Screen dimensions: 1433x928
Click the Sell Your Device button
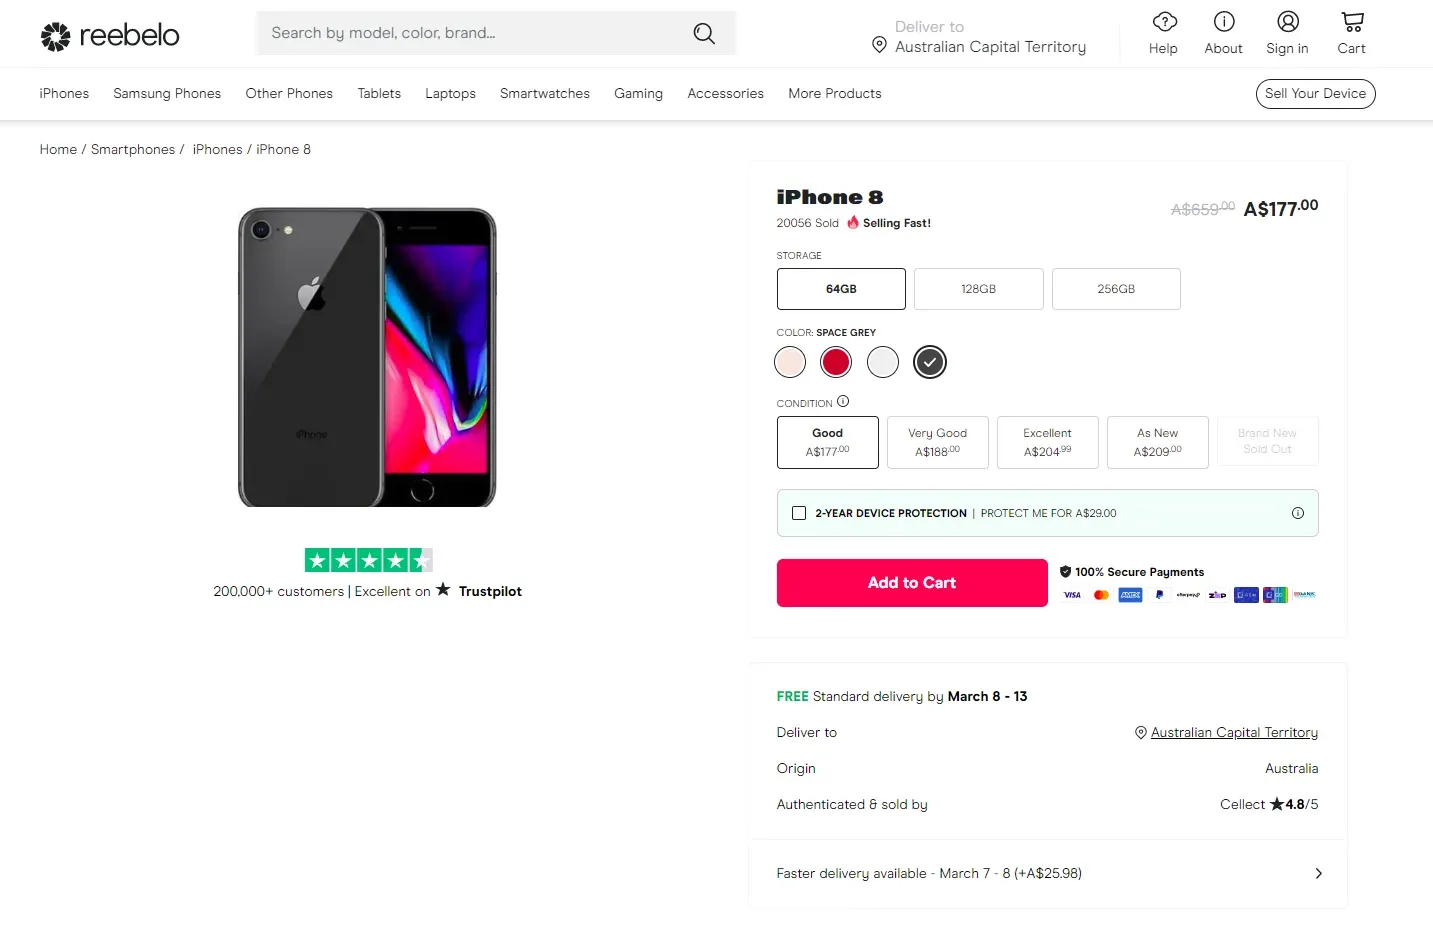[1315, 93]
